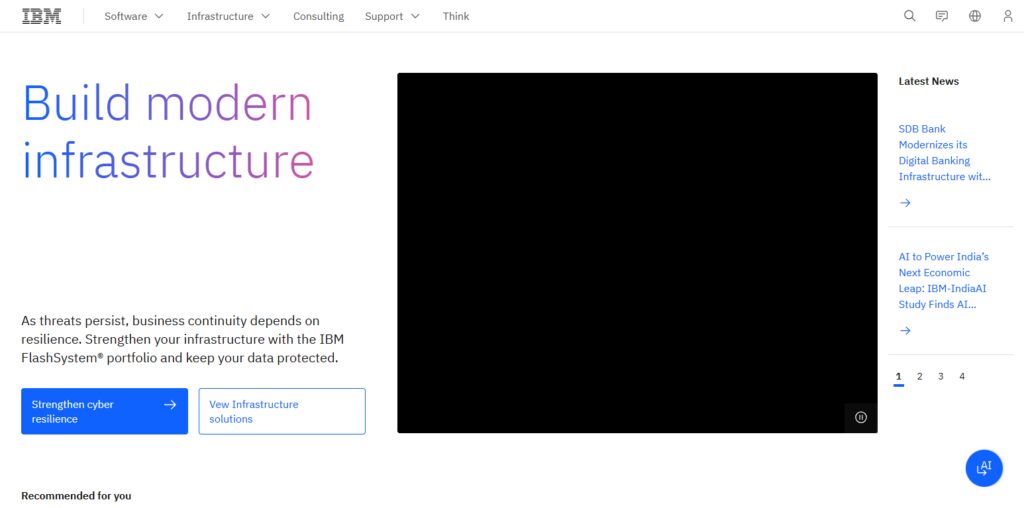Click the arrow under SDB Bank news
The height and width of the screenshot is (508, 1024).
coord(904,203)
